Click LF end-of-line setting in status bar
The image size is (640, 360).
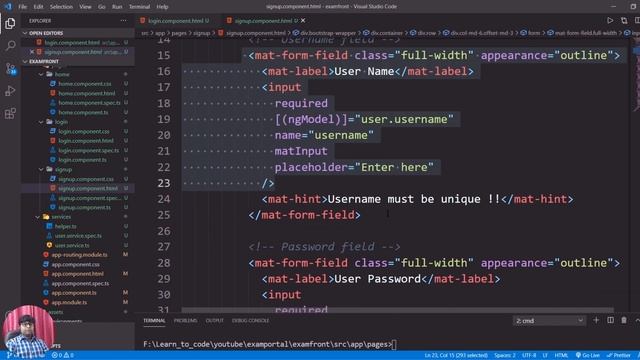545,356
